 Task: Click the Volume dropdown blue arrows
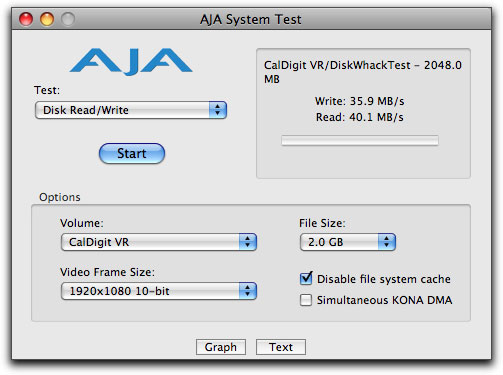(248, 242)
